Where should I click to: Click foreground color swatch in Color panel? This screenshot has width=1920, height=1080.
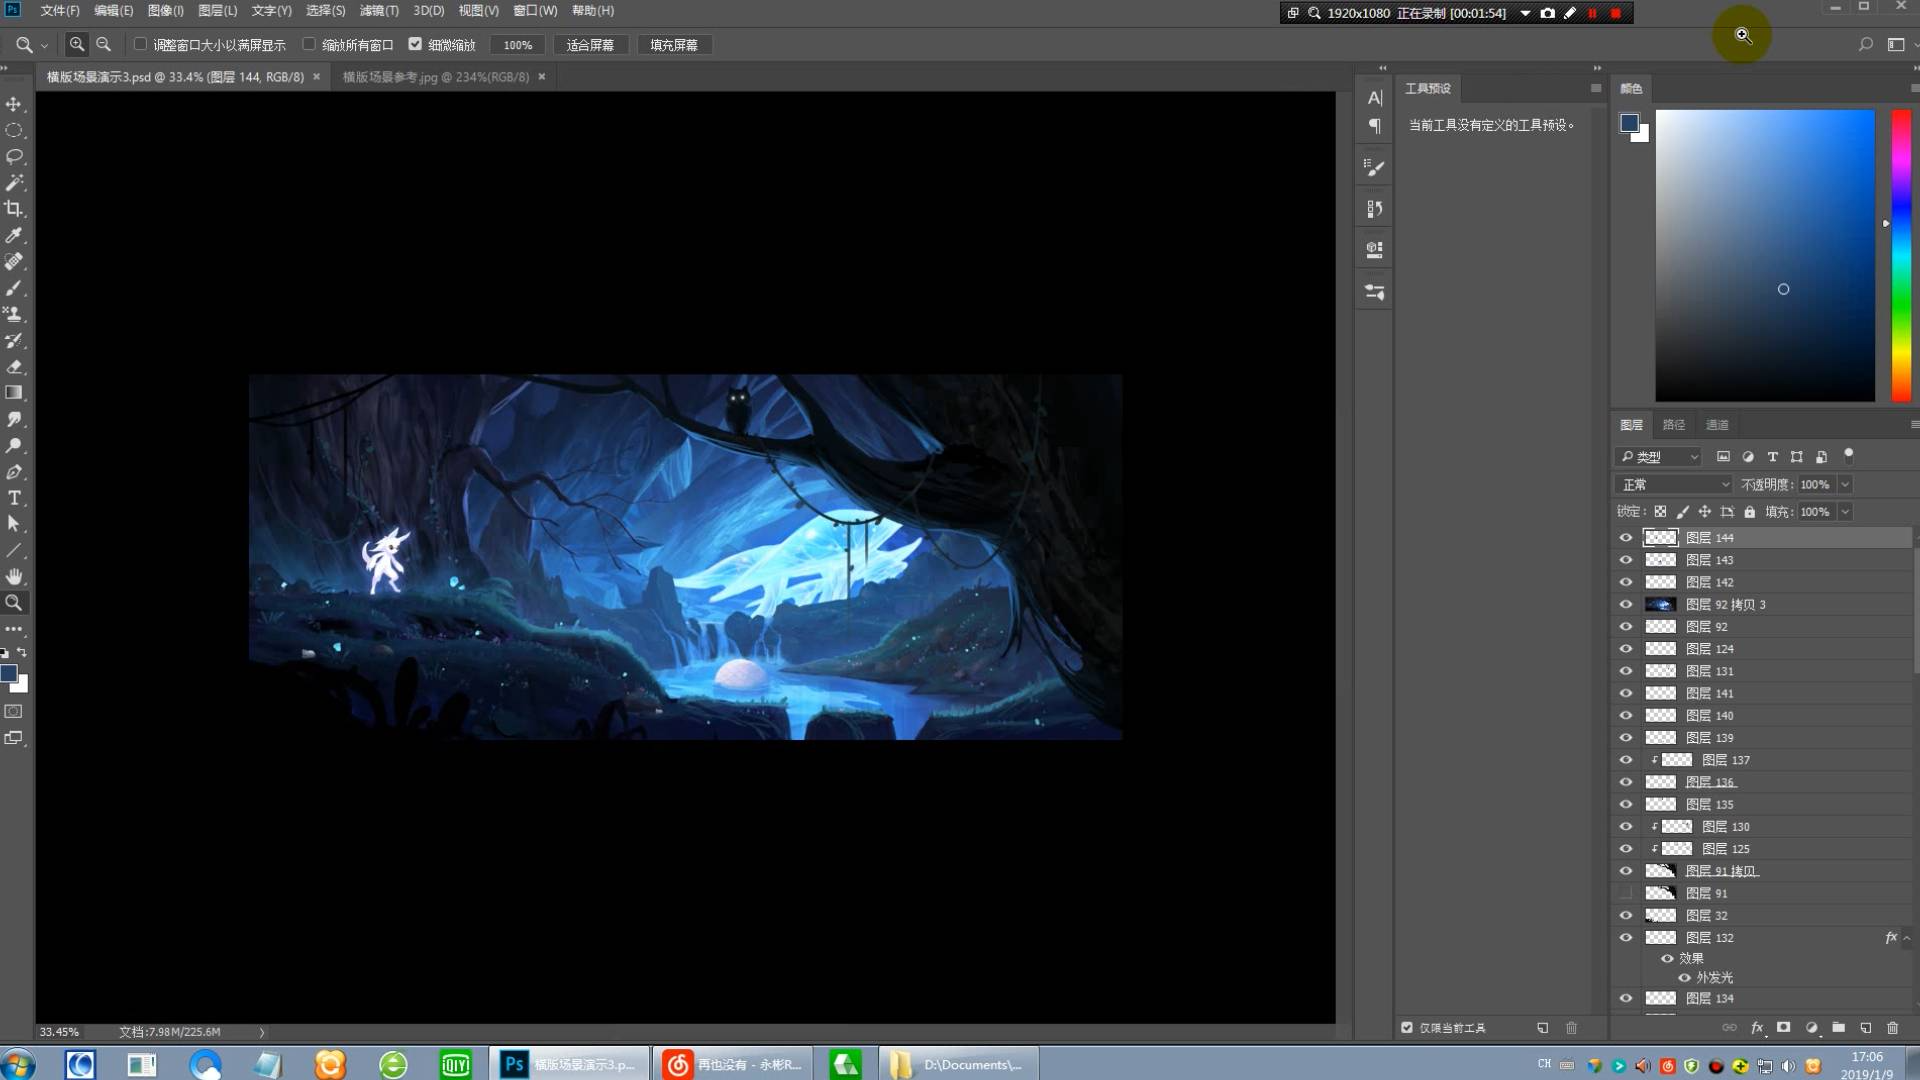tap(1629, 123)
